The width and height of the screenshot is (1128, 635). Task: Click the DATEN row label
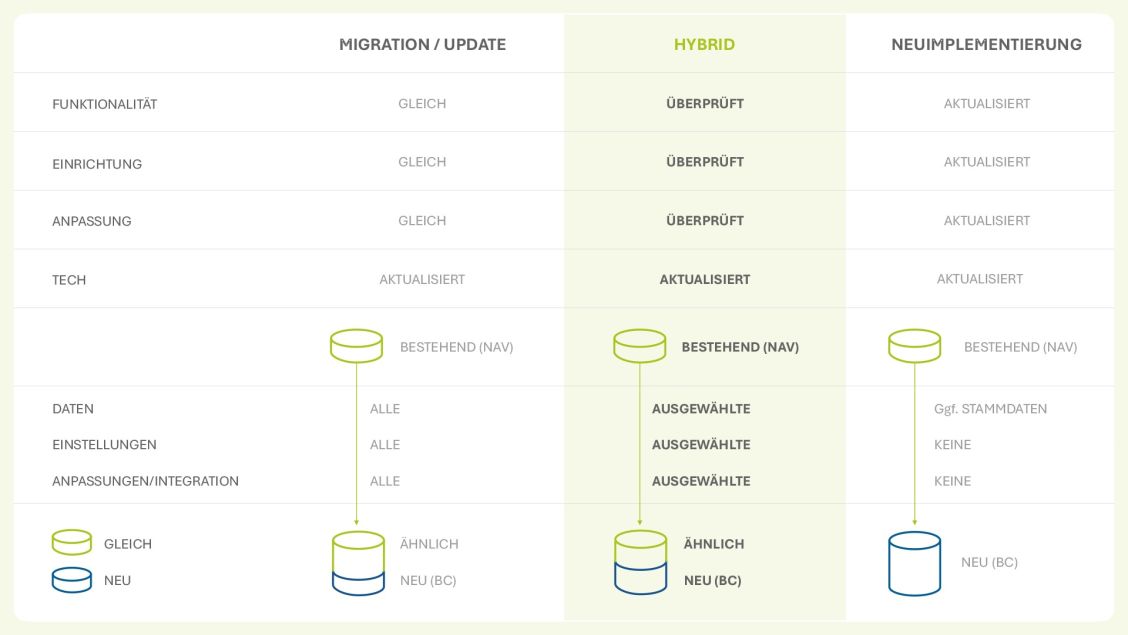coord(73,409)
